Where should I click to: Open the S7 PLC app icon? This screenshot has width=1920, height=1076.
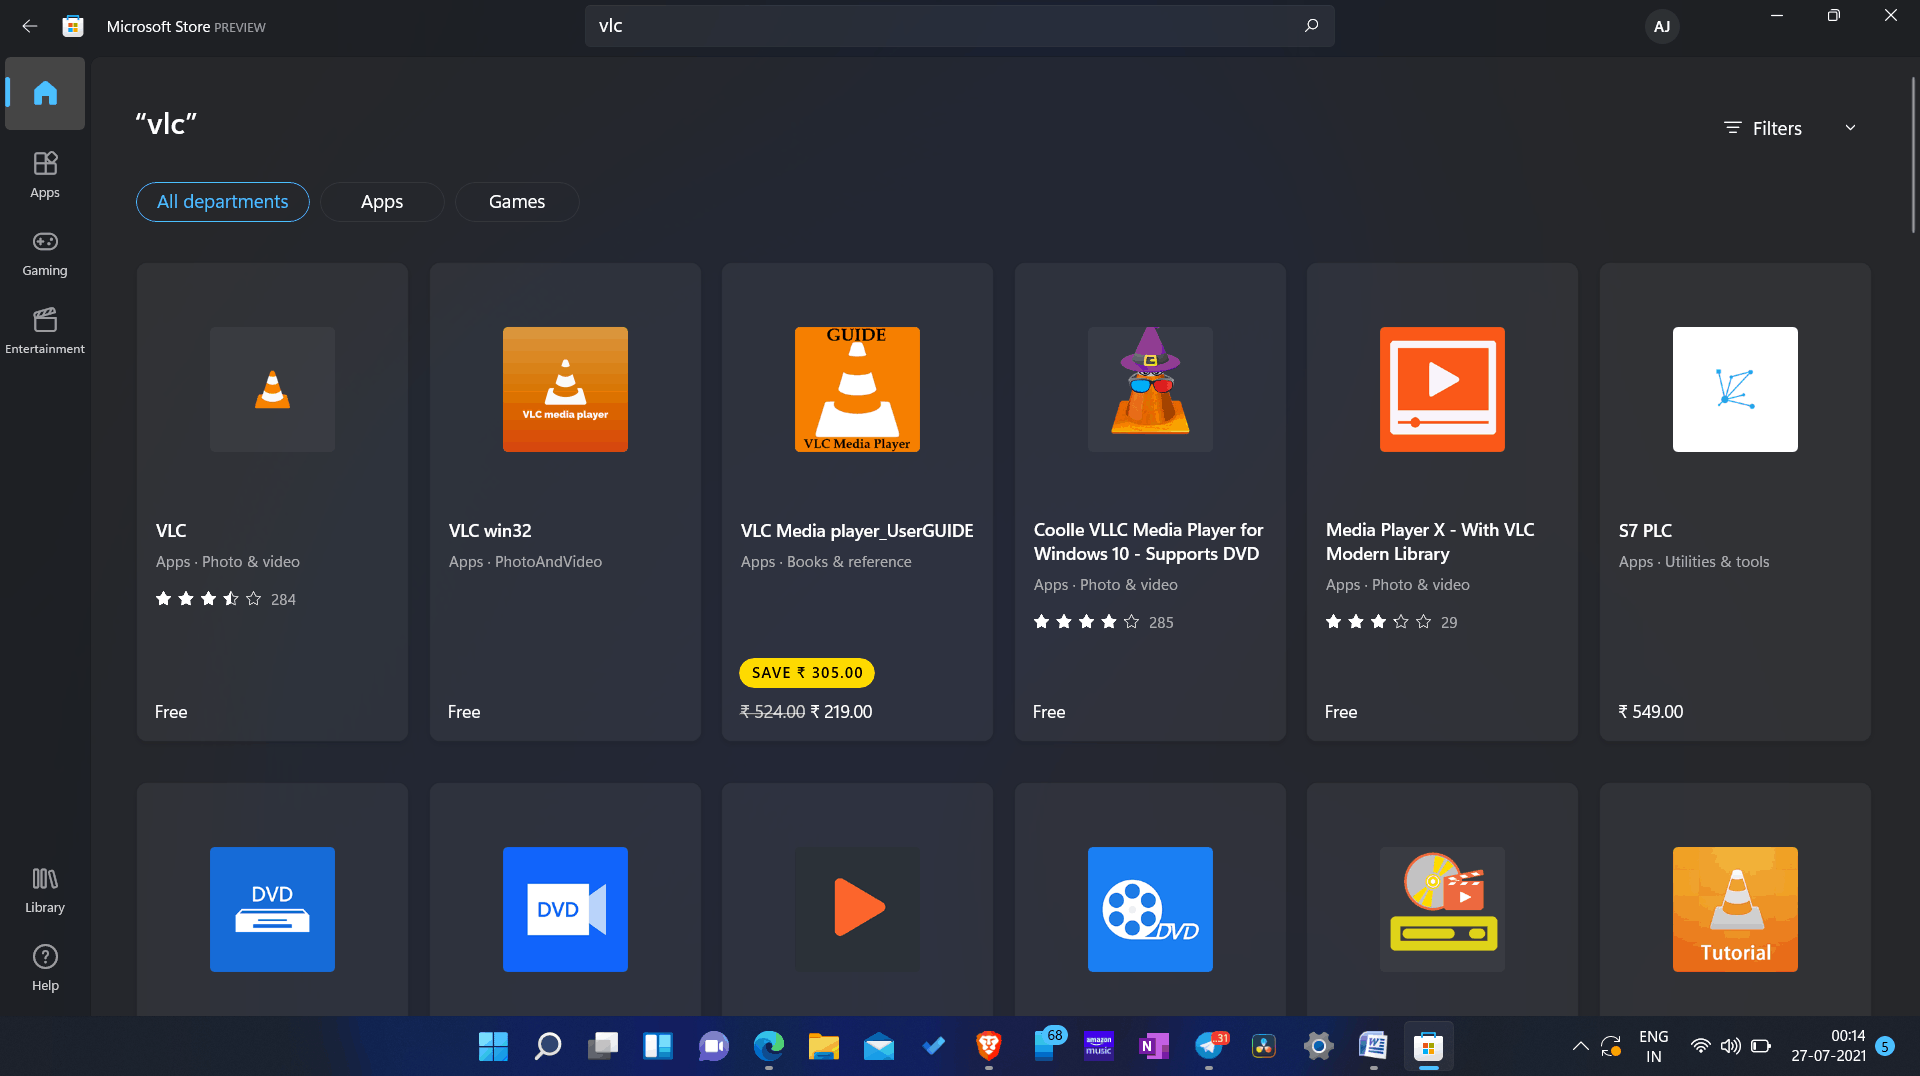coord(1735,389)
